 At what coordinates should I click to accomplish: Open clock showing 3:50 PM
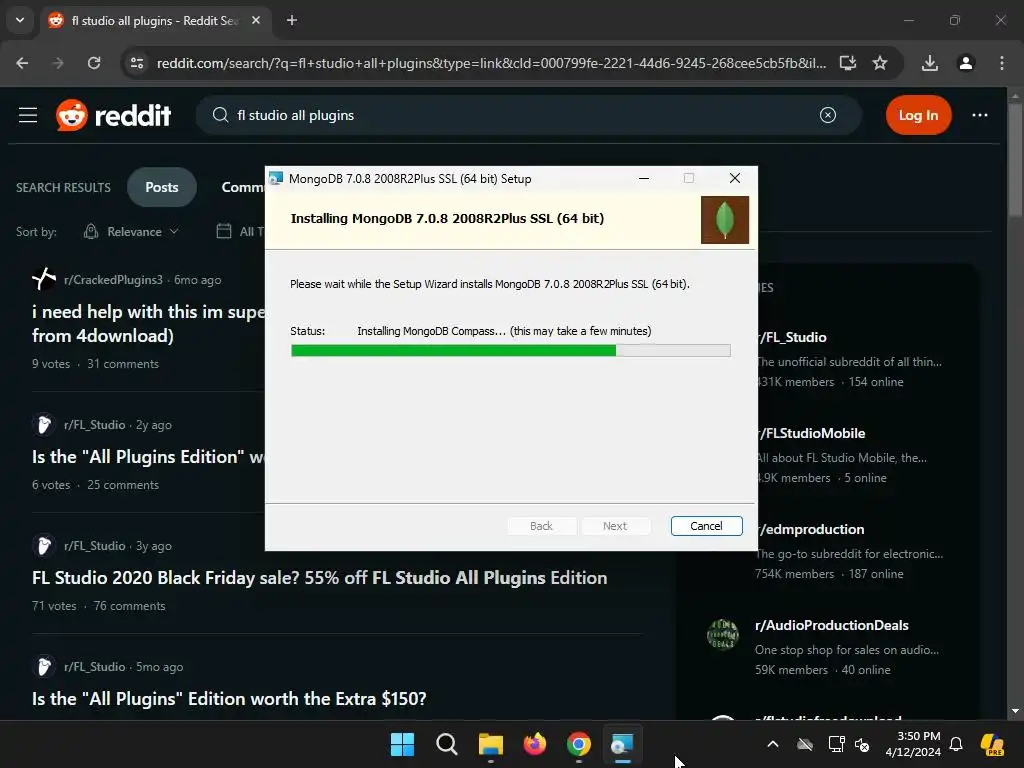click(x=913, y=744)
